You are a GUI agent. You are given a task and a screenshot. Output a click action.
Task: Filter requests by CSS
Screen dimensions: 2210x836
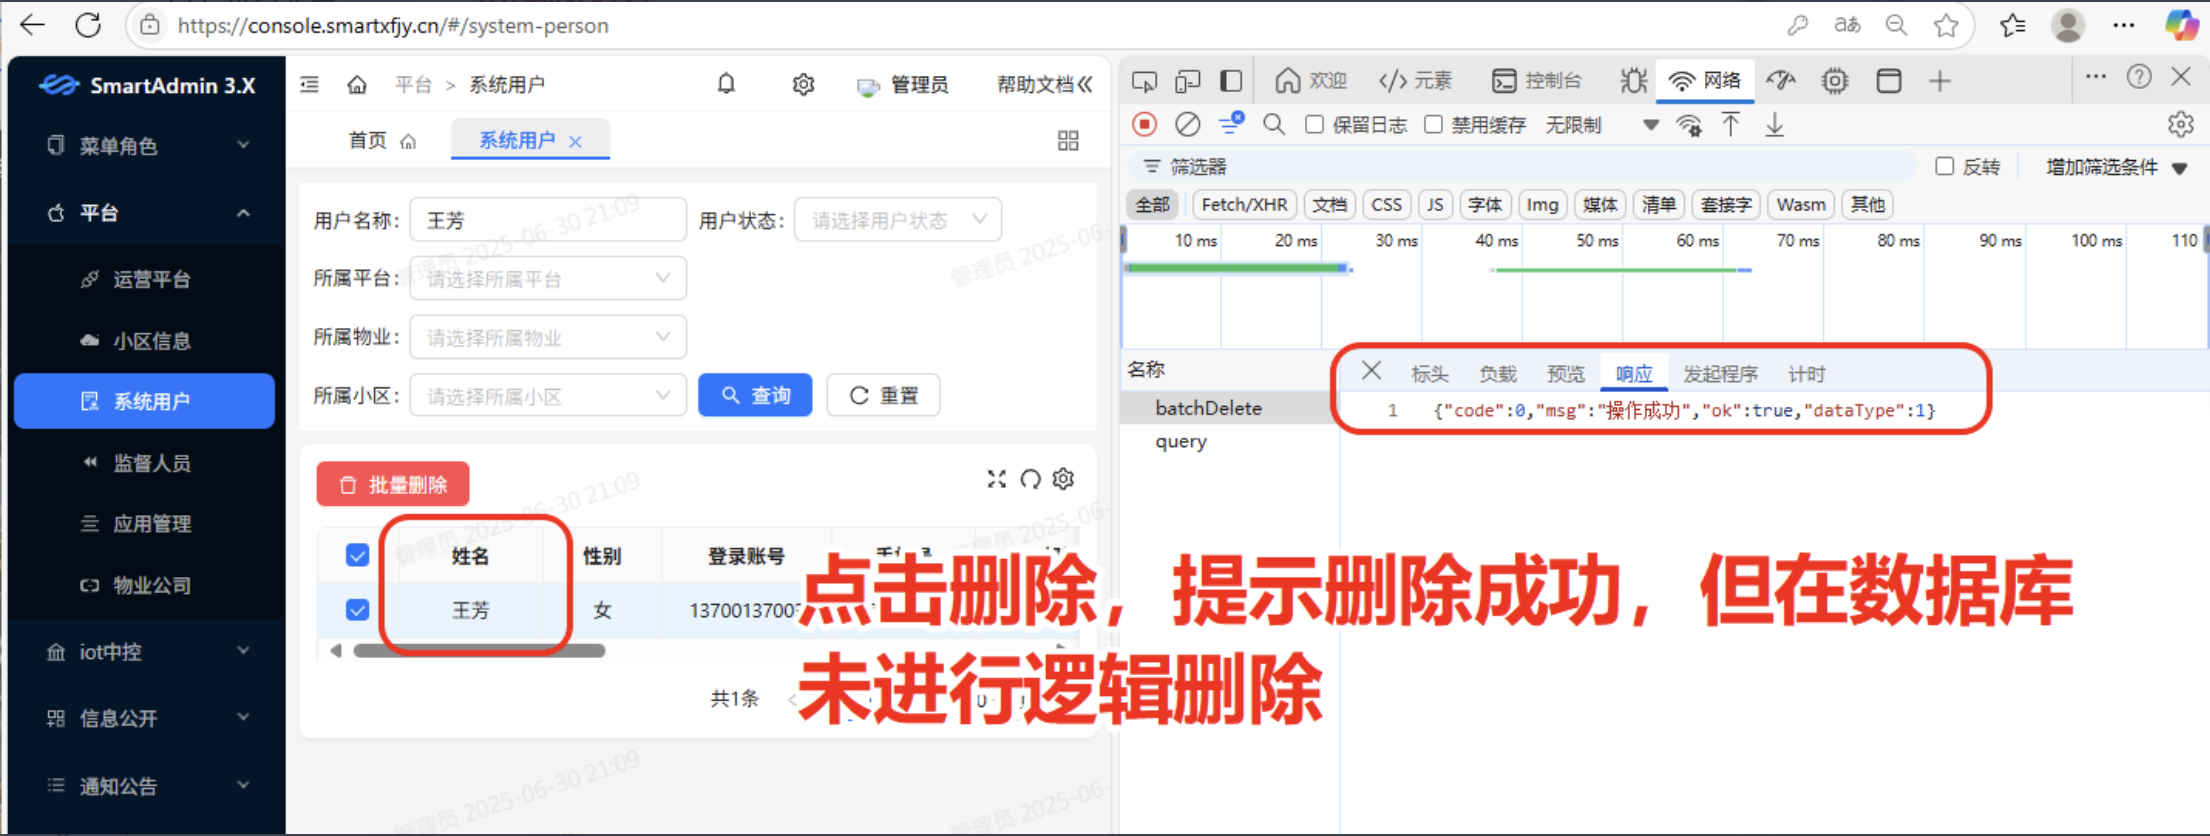1386,205
